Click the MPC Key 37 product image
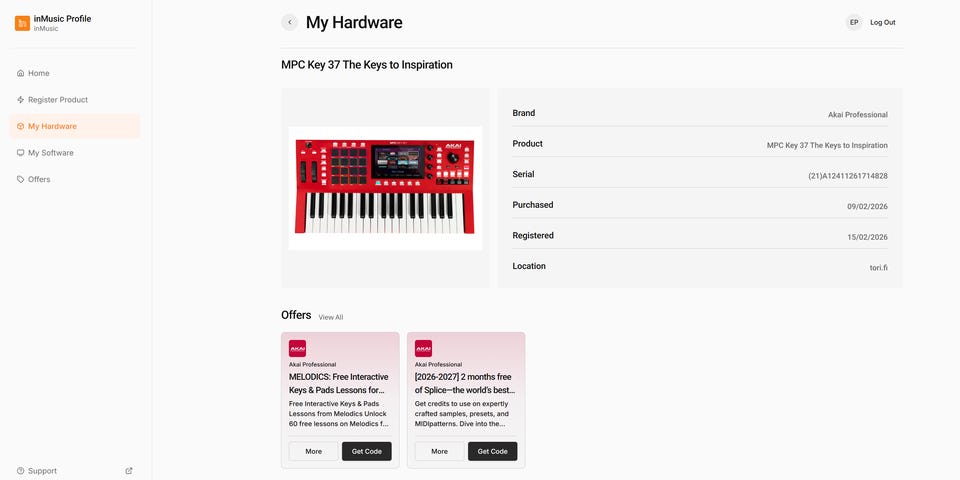 (385, 188)
